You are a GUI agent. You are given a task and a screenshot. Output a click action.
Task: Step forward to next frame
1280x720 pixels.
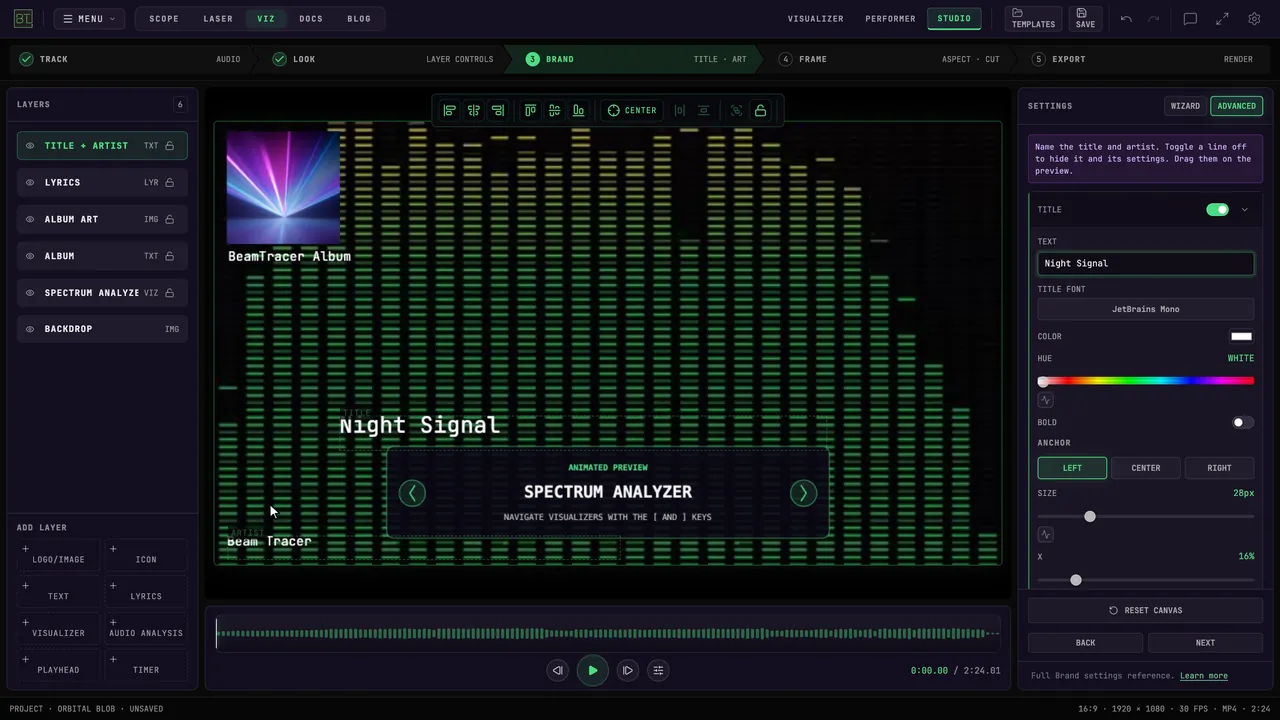pos(627,671)
